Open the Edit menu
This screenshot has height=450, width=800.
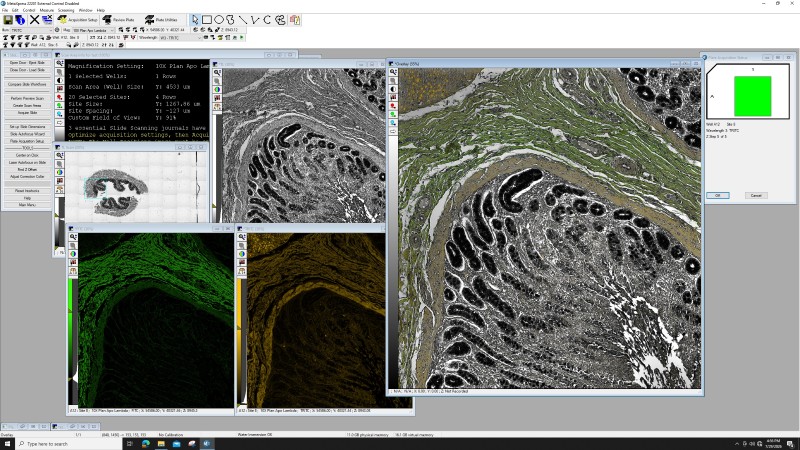[15, 10]
